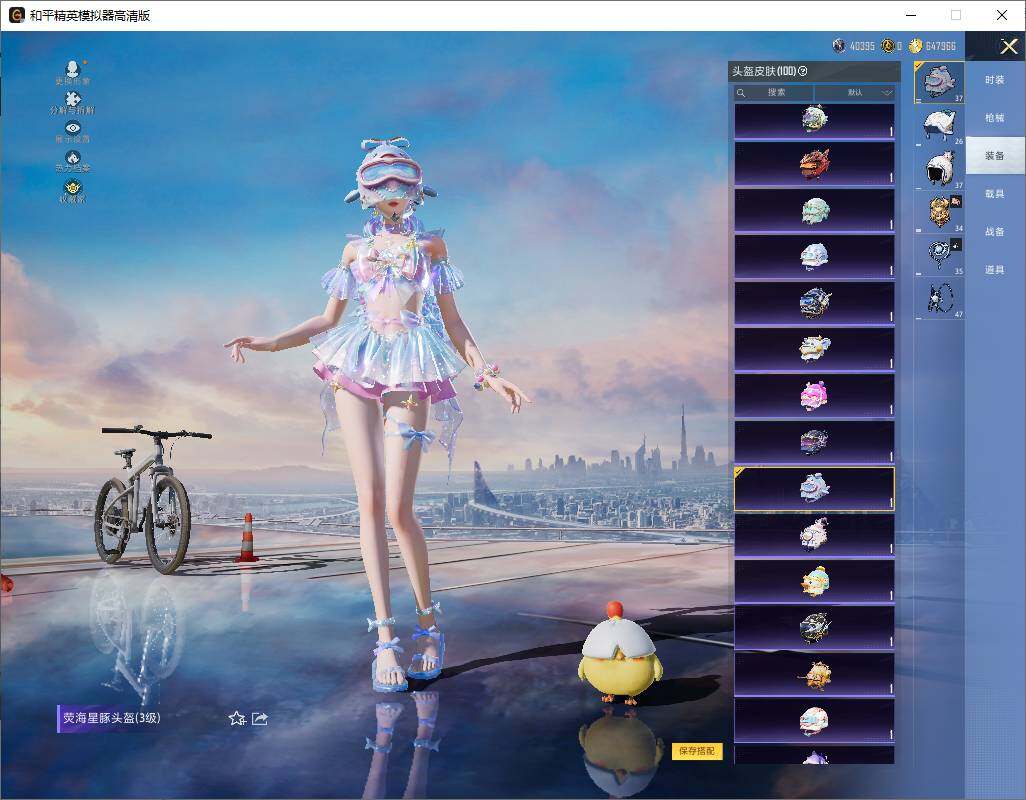Select the white helmet skin with pink accents below the highlighted row

point(814,535)
